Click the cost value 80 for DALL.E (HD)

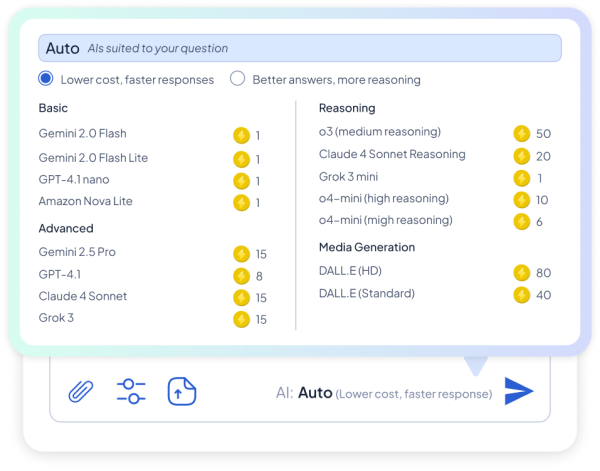pos(543,273)
